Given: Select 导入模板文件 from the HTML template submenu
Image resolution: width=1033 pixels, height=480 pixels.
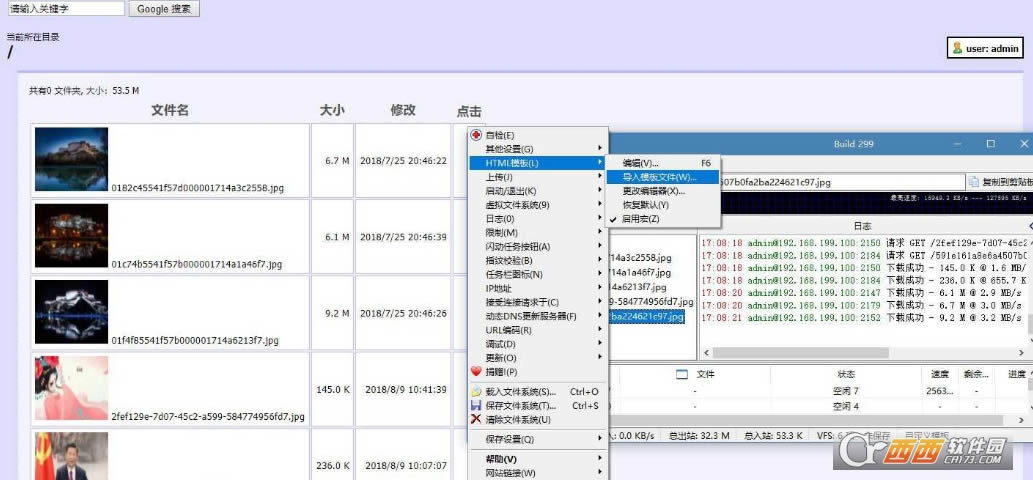Looking at the screenshot, I should tap(657, 177).
